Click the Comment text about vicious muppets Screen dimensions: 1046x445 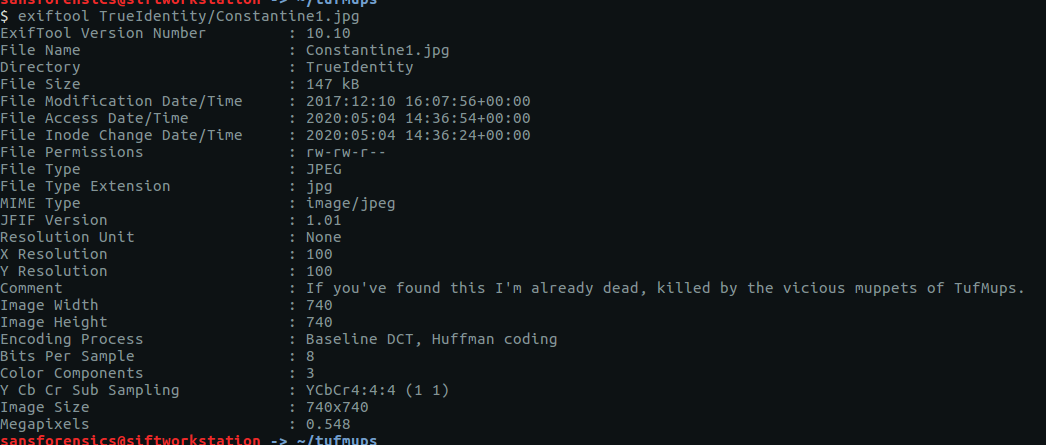[665, 288]
